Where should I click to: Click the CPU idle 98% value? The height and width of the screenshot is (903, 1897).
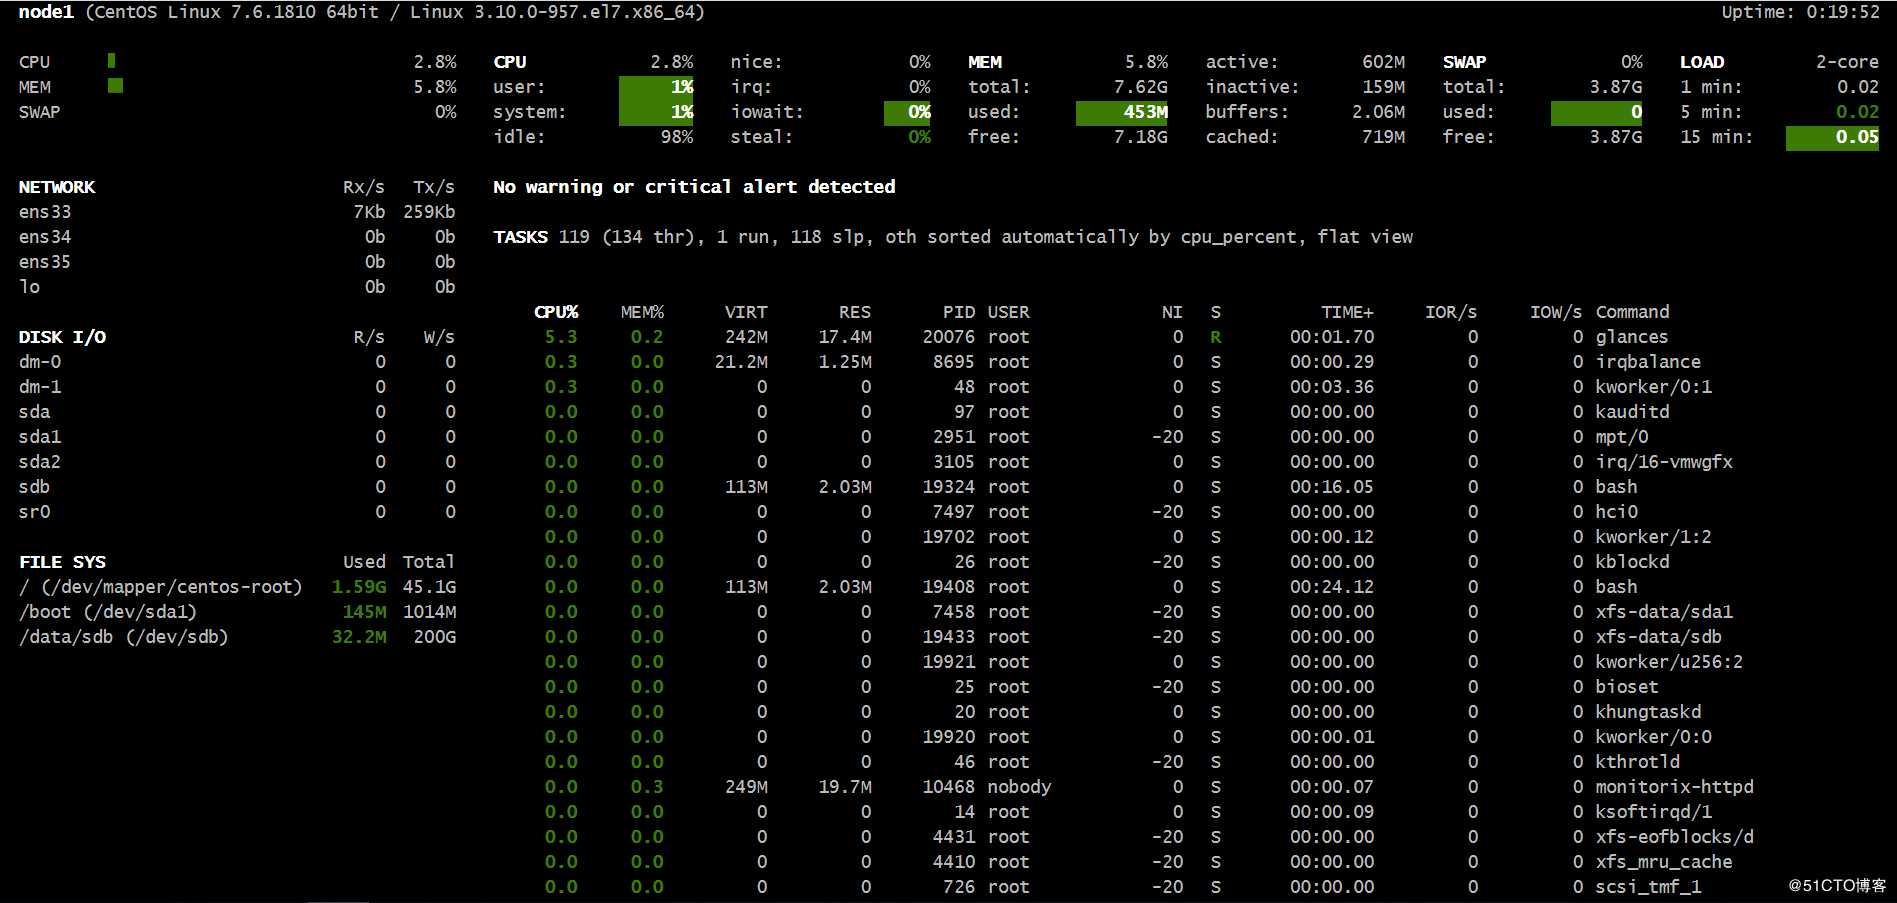676,137
